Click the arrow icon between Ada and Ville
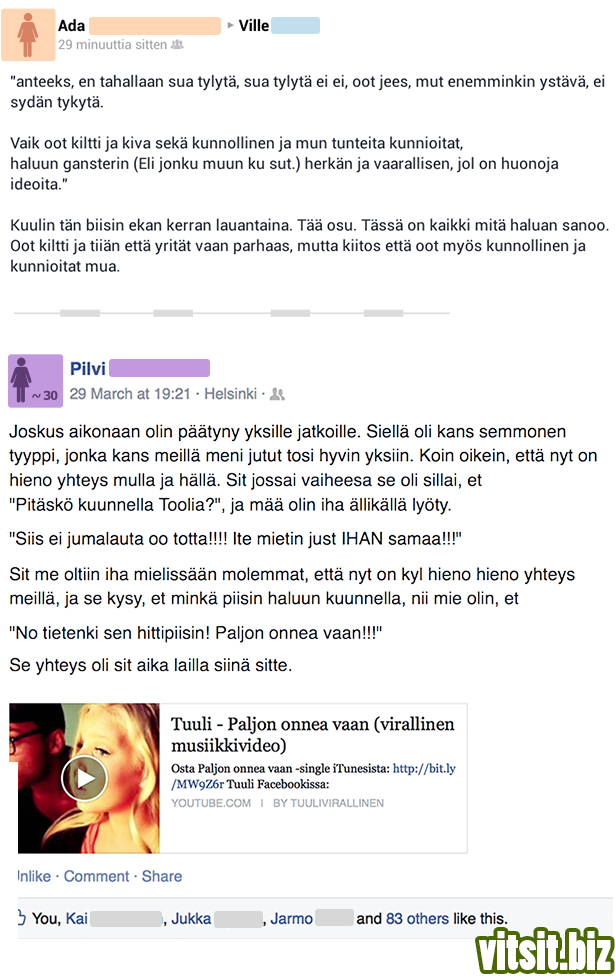 [230, 26]
